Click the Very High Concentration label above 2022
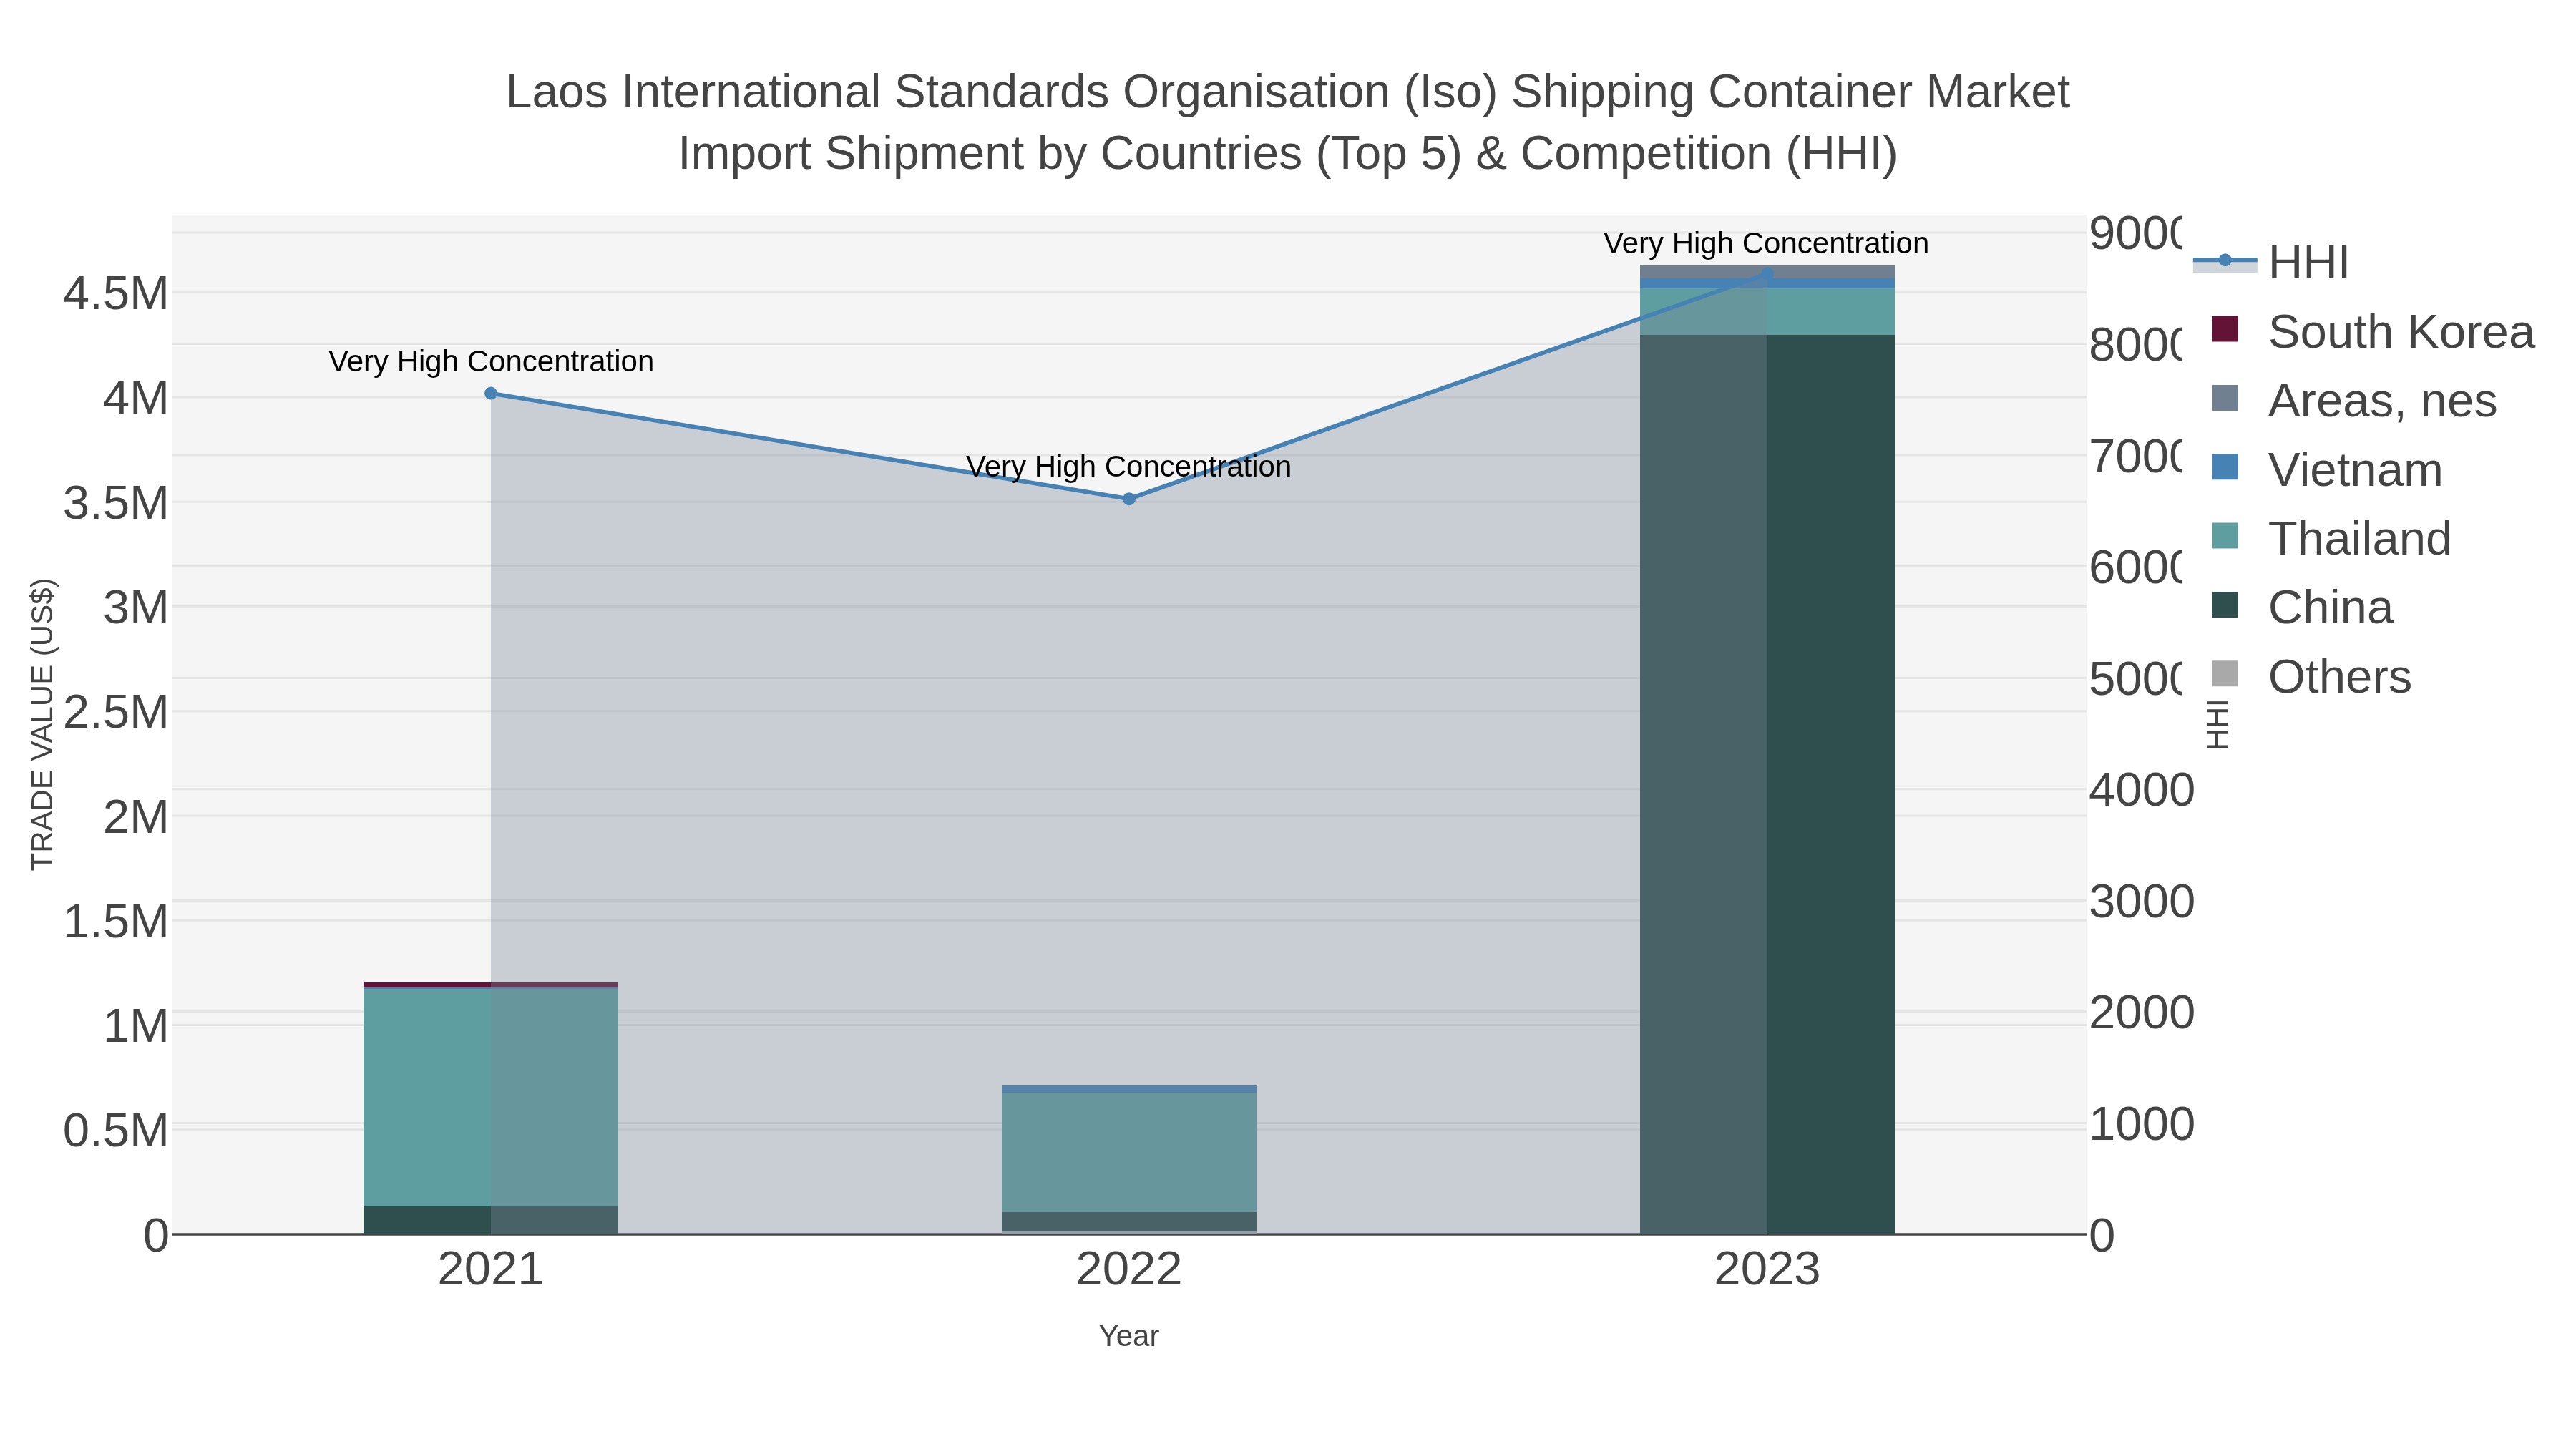Image resolution: width=2576 pixels, height=1449 pixels. click(x=1129, y=467)
